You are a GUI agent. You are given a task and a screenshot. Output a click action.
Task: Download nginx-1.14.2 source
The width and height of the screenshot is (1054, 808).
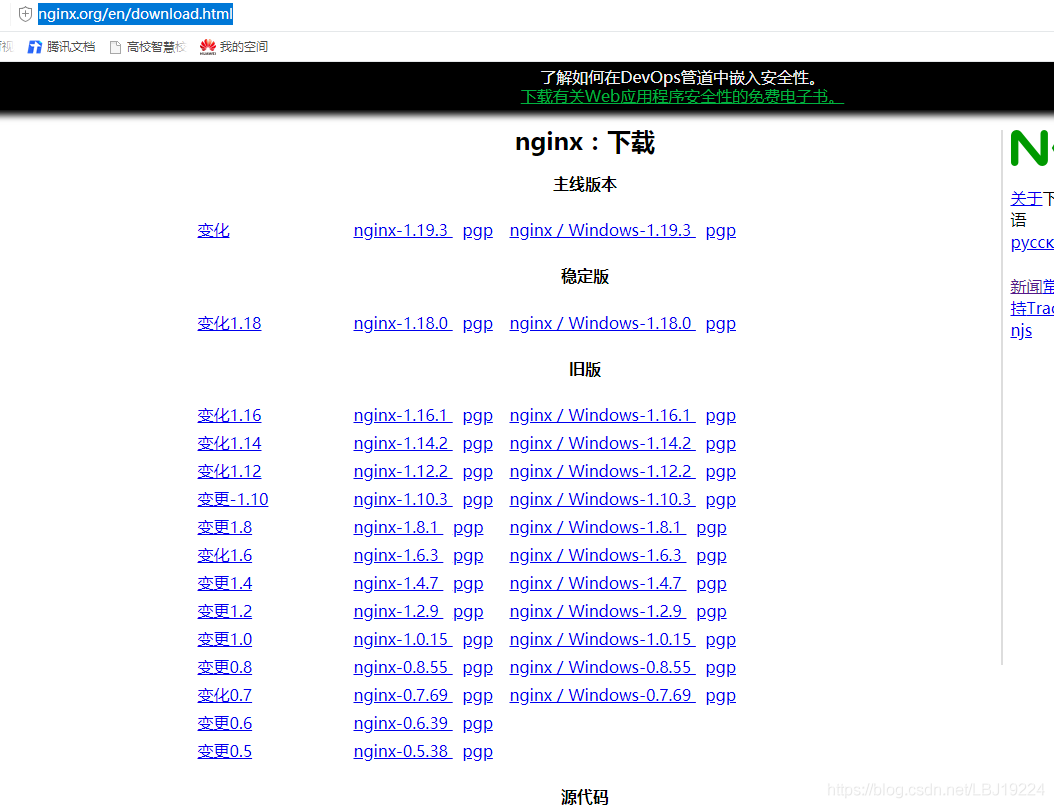[x=403, y=444]
